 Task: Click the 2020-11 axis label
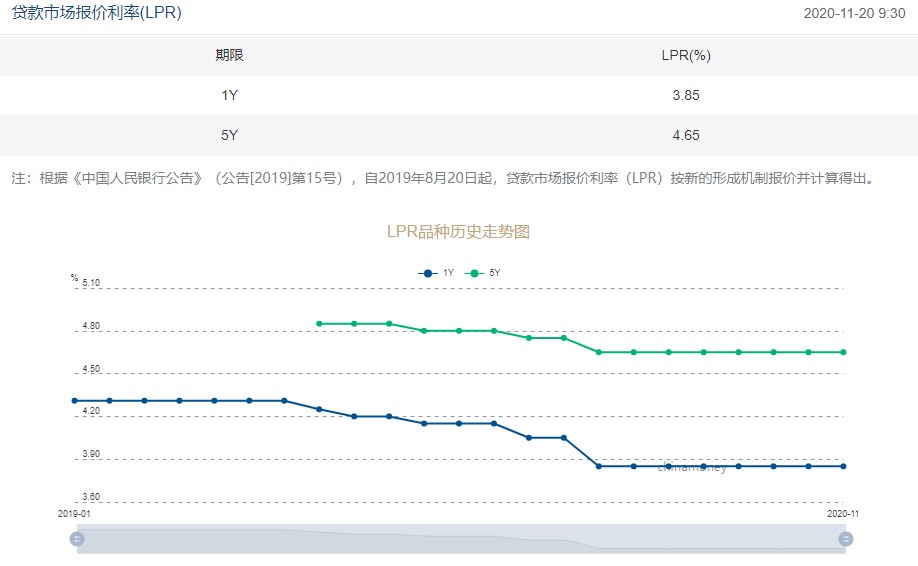pos(843,513)
